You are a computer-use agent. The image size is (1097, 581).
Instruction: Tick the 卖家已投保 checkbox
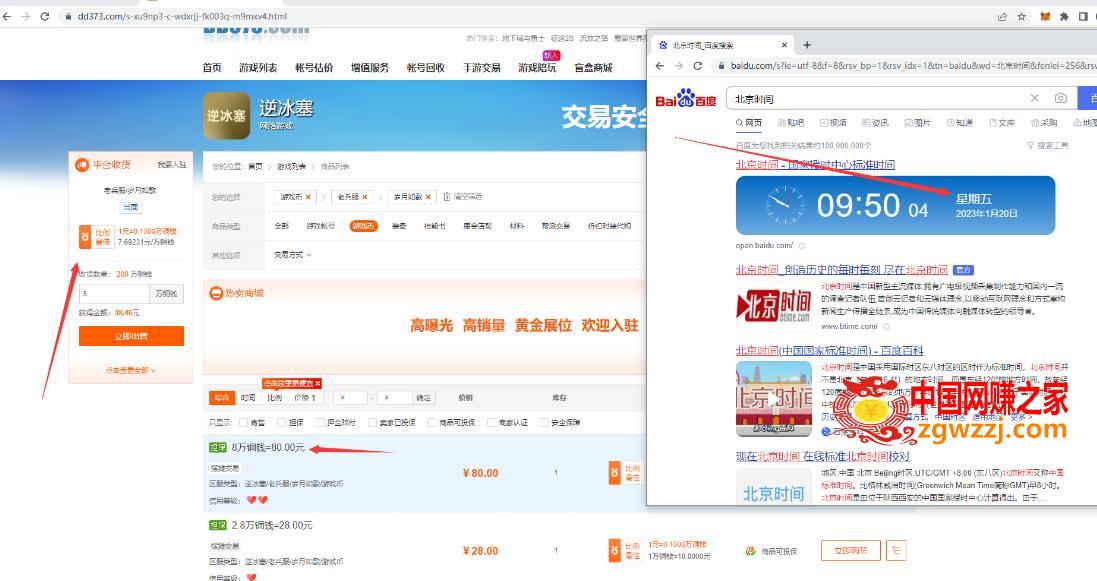coord(372,423)
